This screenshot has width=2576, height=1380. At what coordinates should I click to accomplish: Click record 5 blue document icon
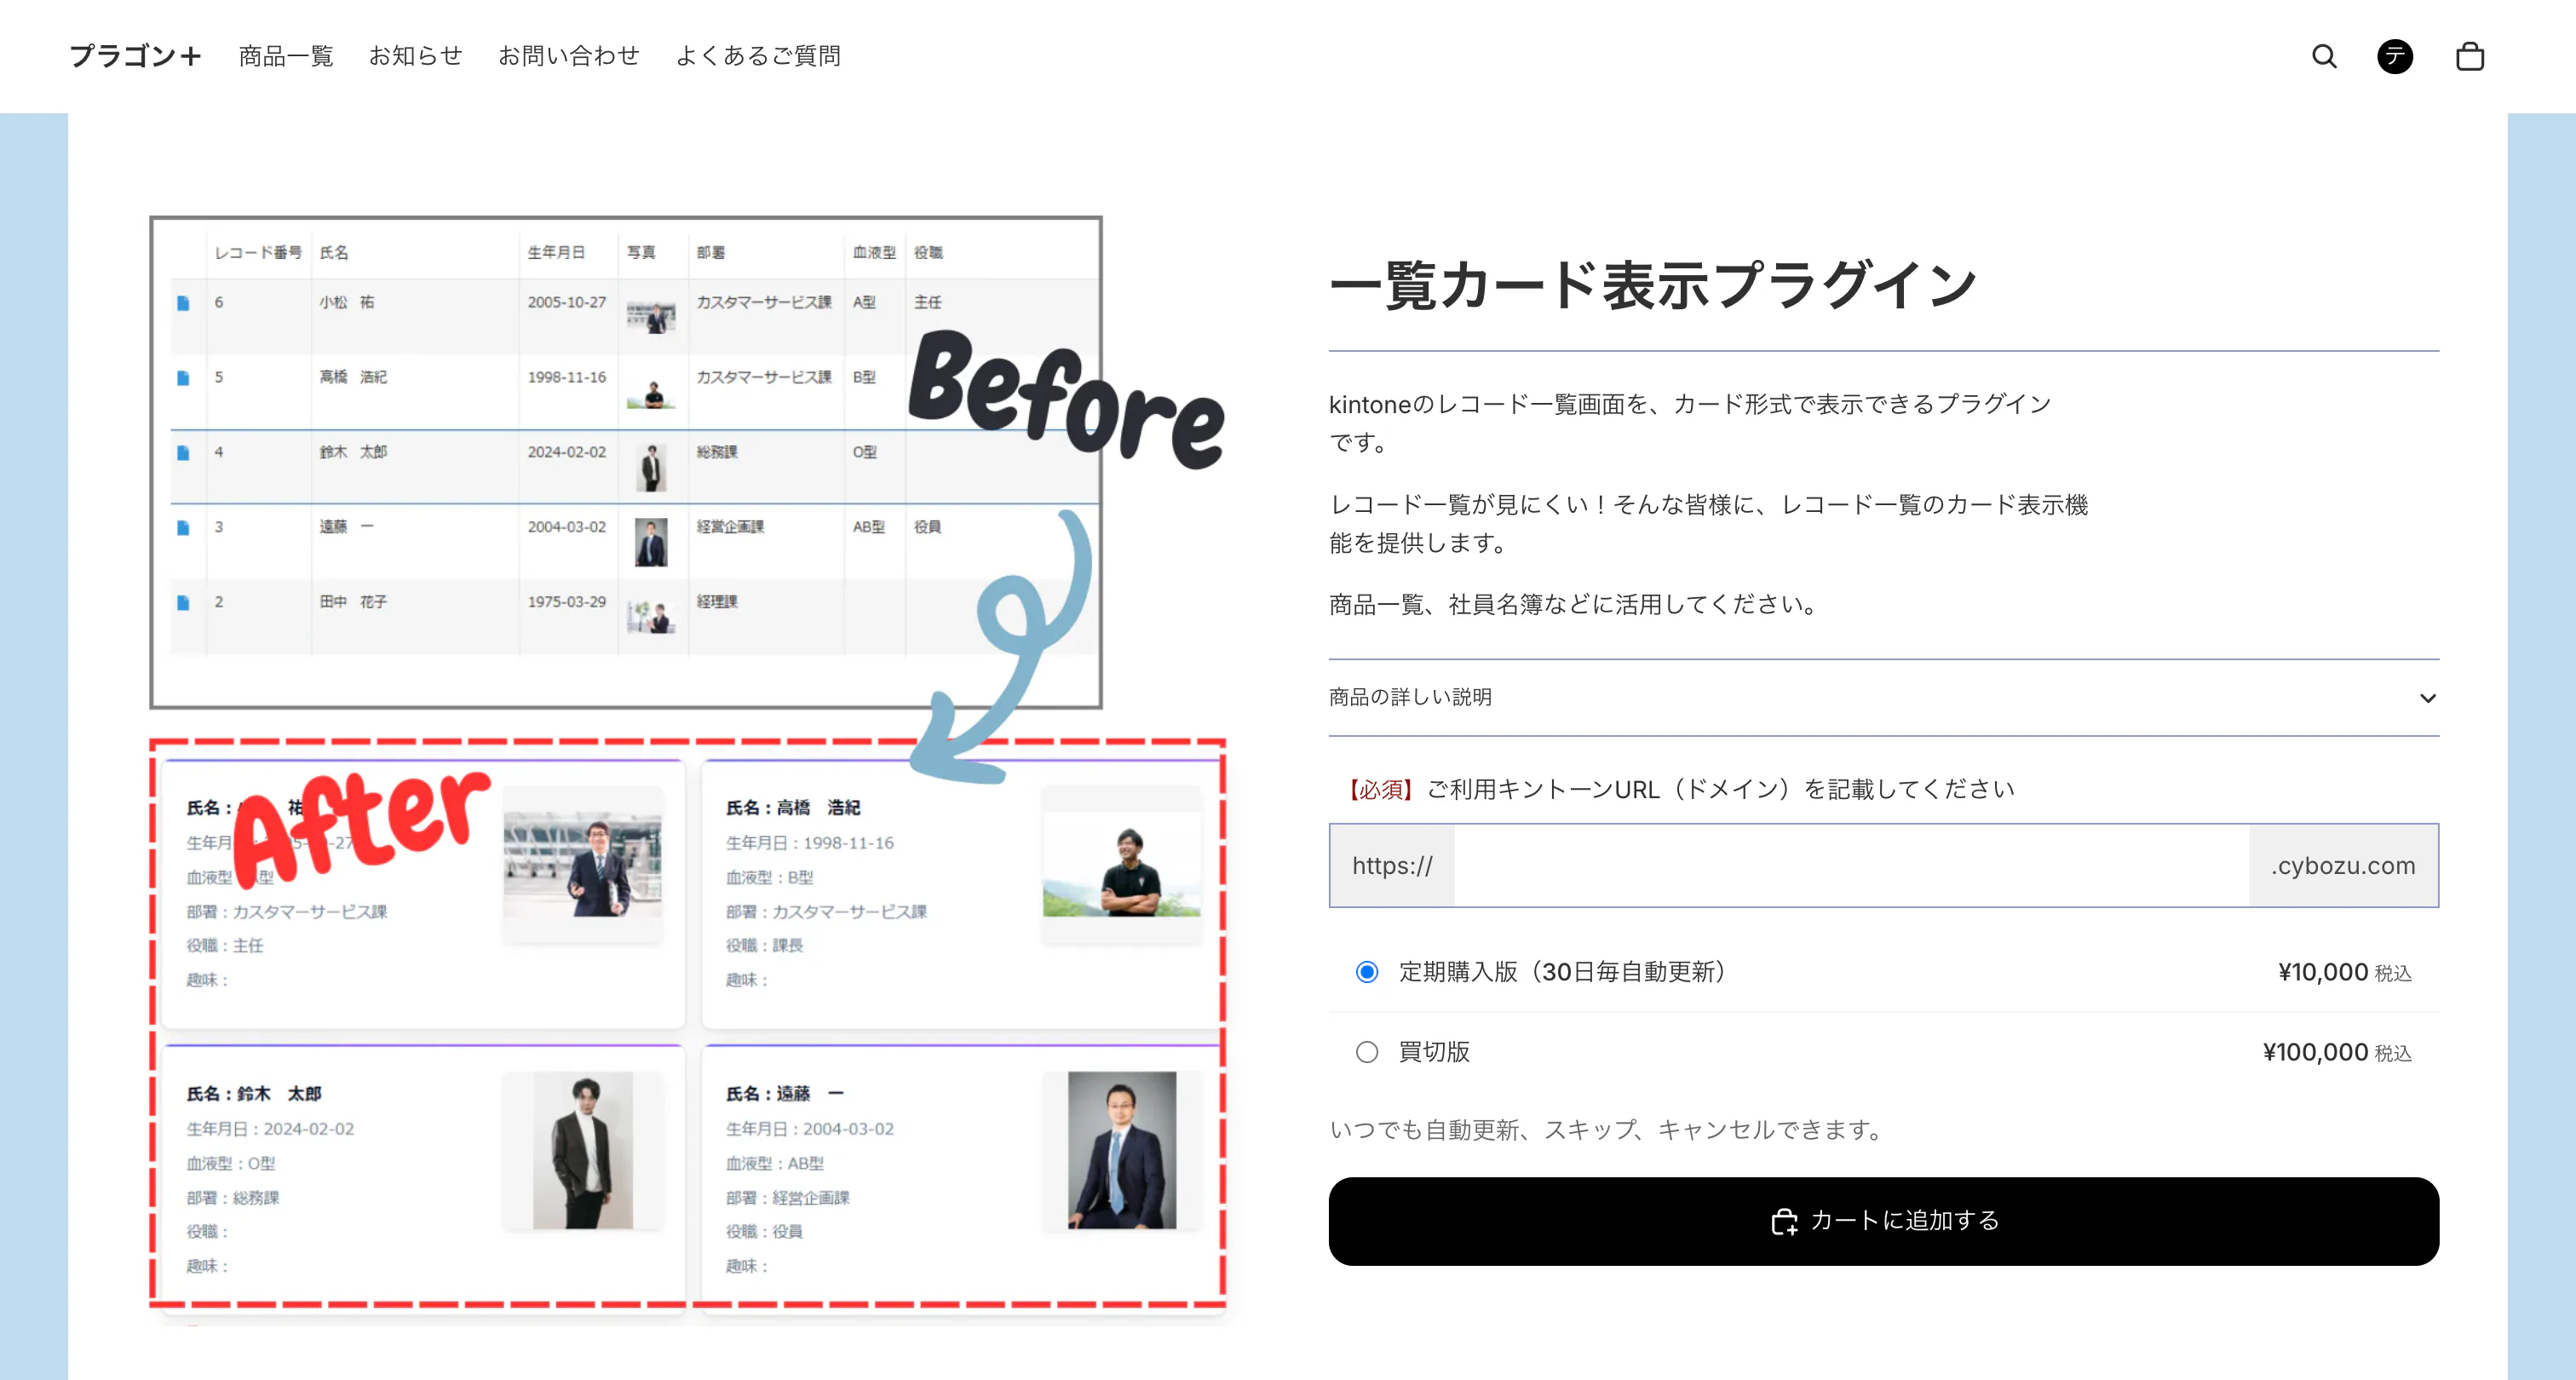[183, 378]
